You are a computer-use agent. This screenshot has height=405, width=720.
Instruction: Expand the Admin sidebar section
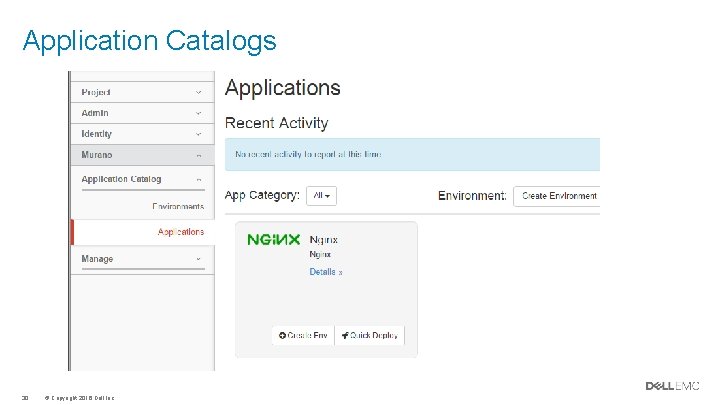(x=142, y=113)
